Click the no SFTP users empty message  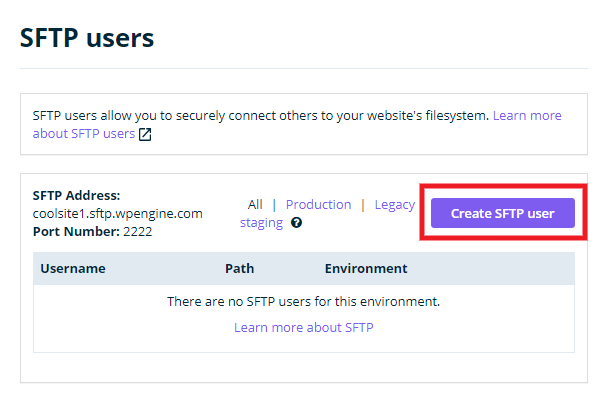(x=303, y=300)
